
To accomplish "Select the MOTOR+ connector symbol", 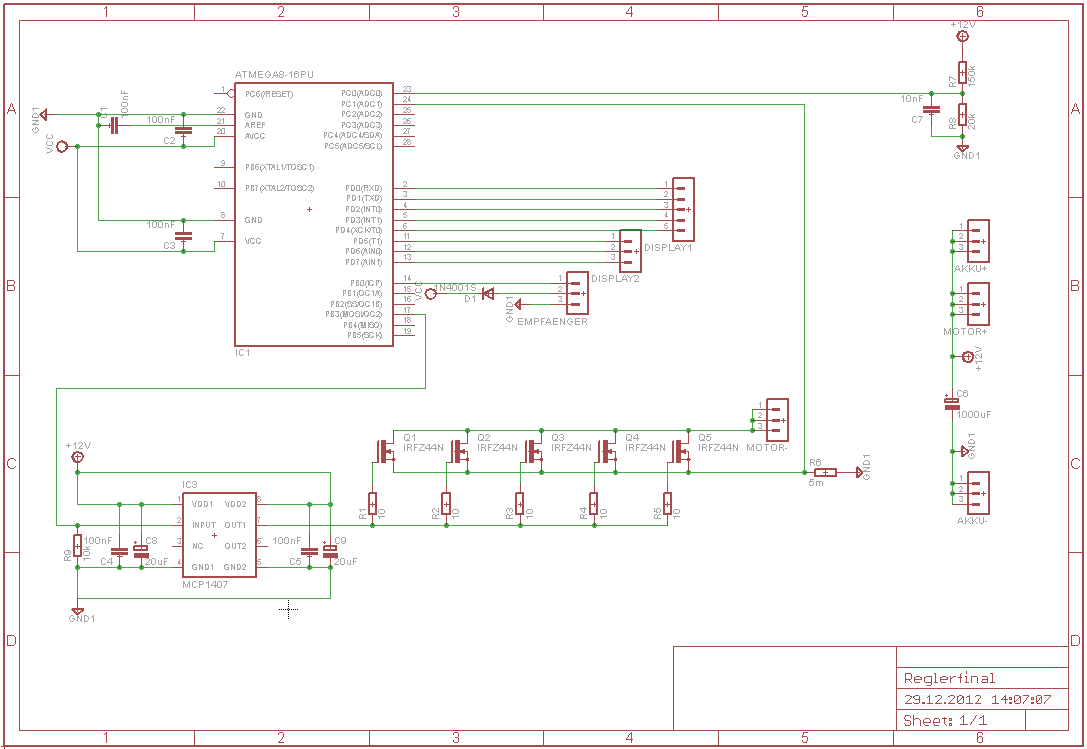I will point(977,304).
